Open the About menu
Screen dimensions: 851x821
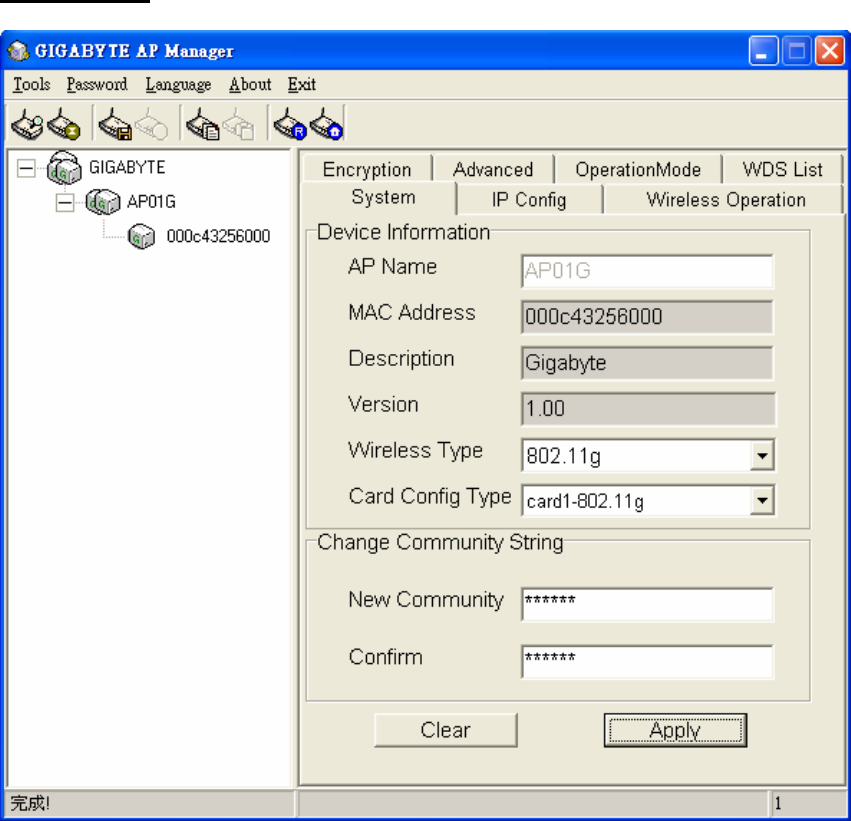(250, 84)
